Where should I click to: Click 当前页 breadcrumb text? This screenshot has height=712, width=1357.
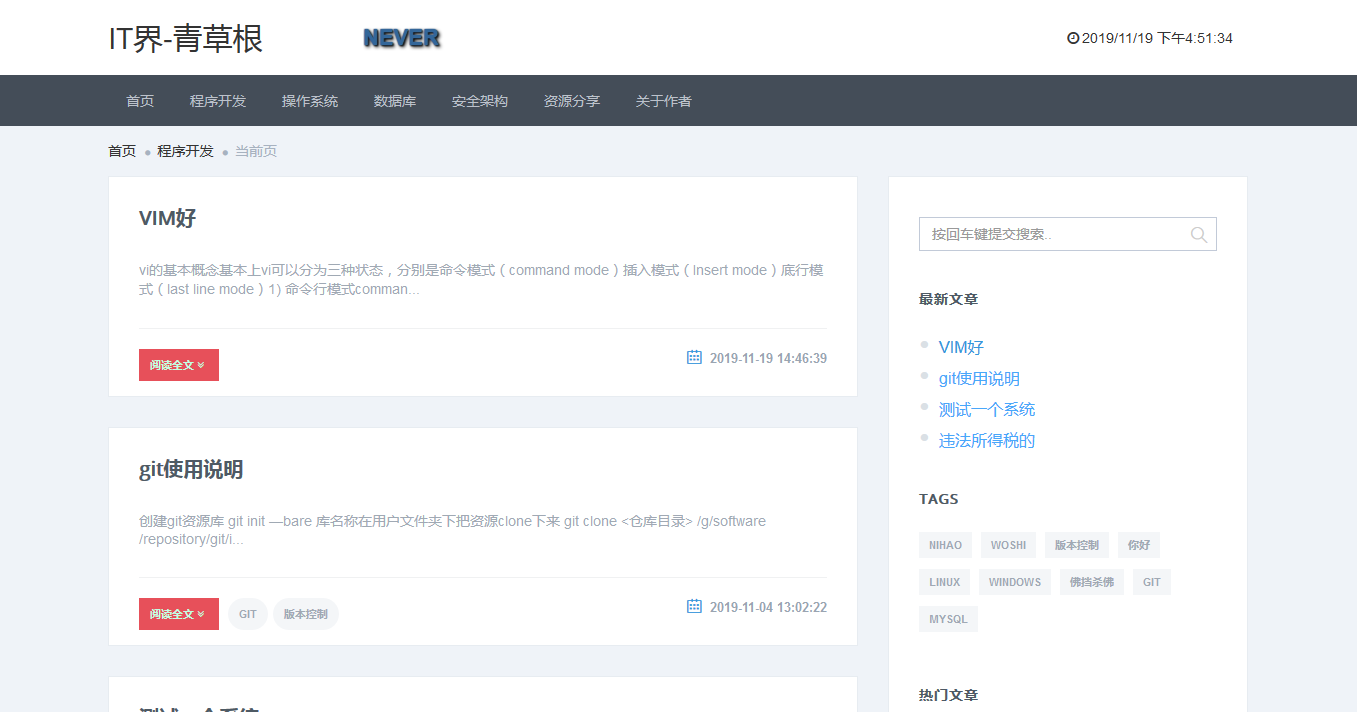[x=256, y=151]
